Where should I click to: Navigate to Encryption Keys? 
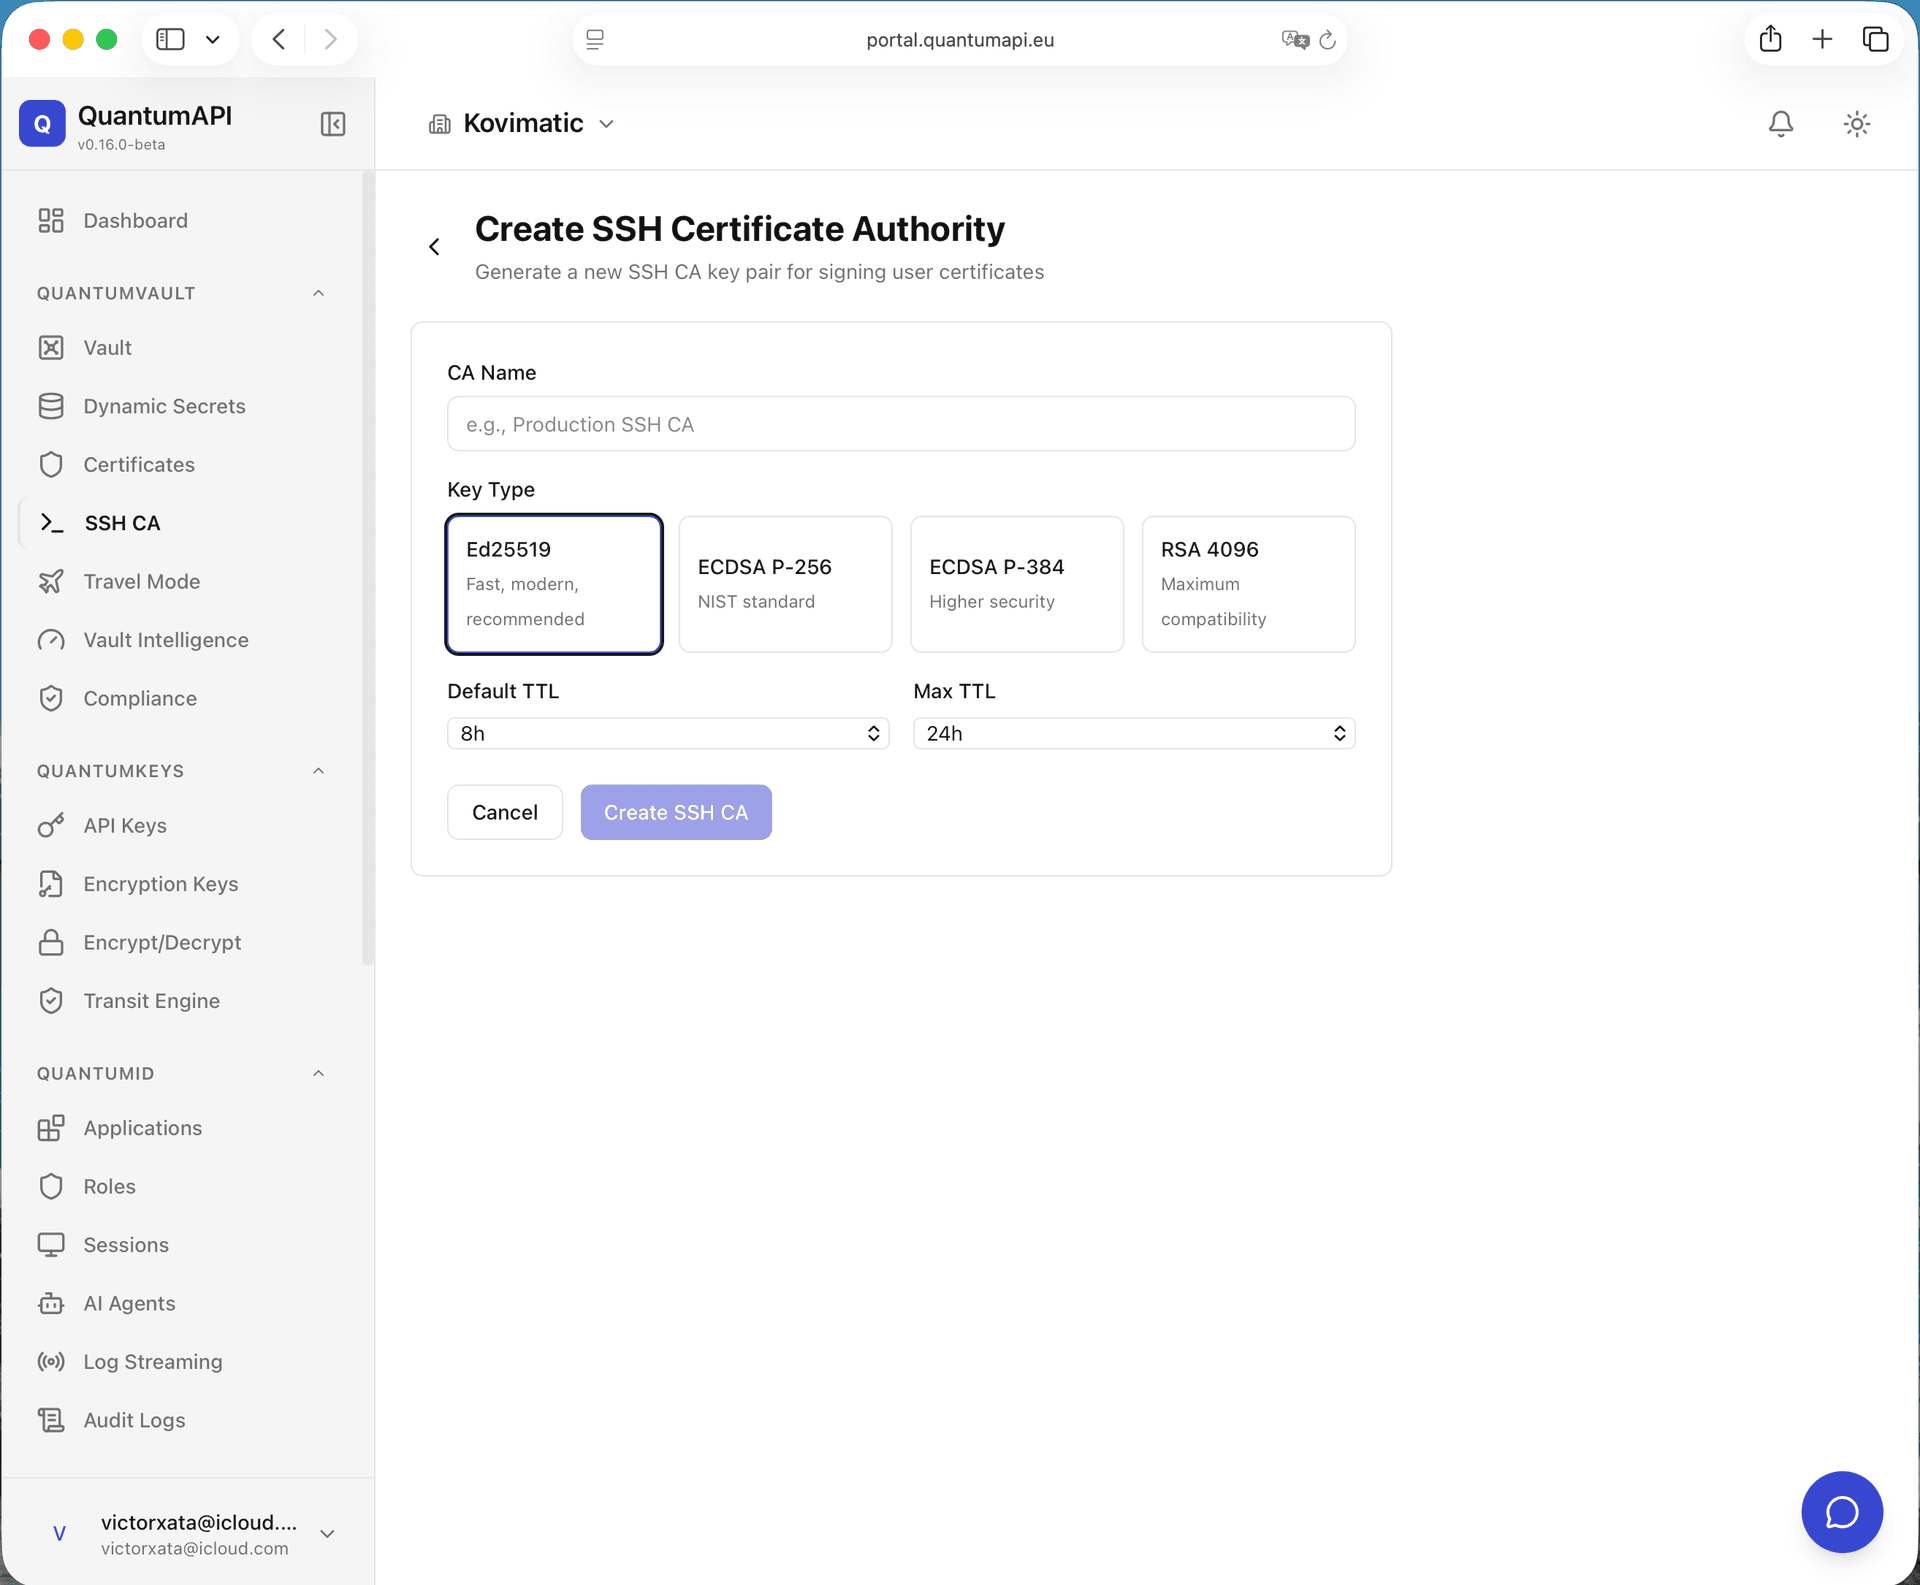pyautogui.click(x=160, y=884)
